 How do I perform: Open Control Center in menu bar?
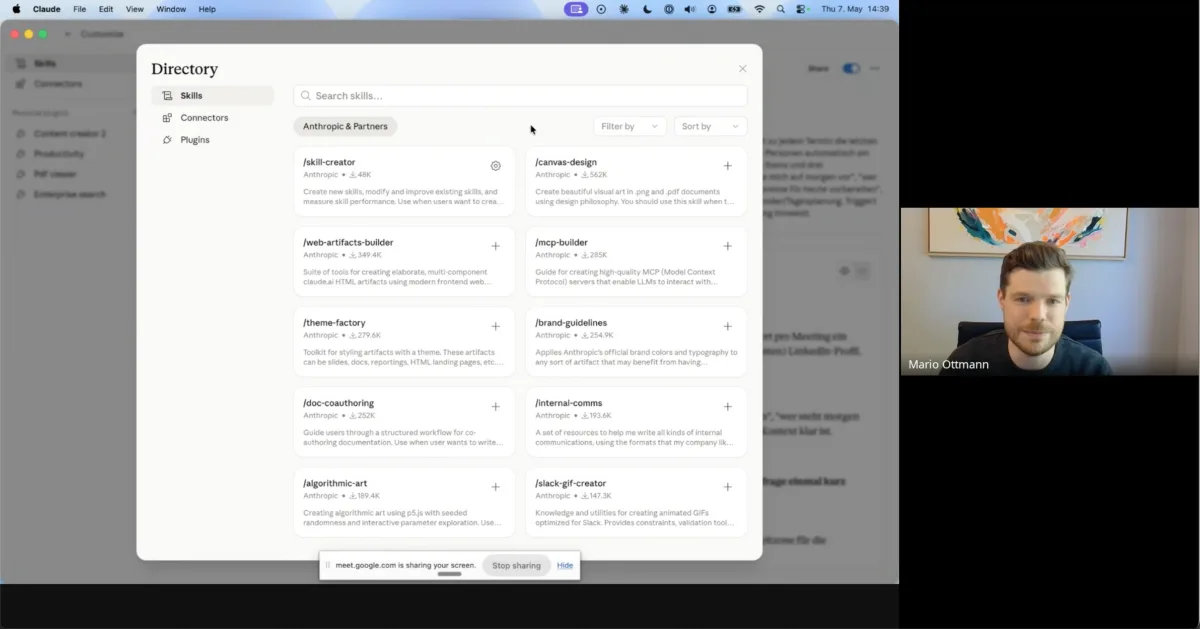coord(802,9)
